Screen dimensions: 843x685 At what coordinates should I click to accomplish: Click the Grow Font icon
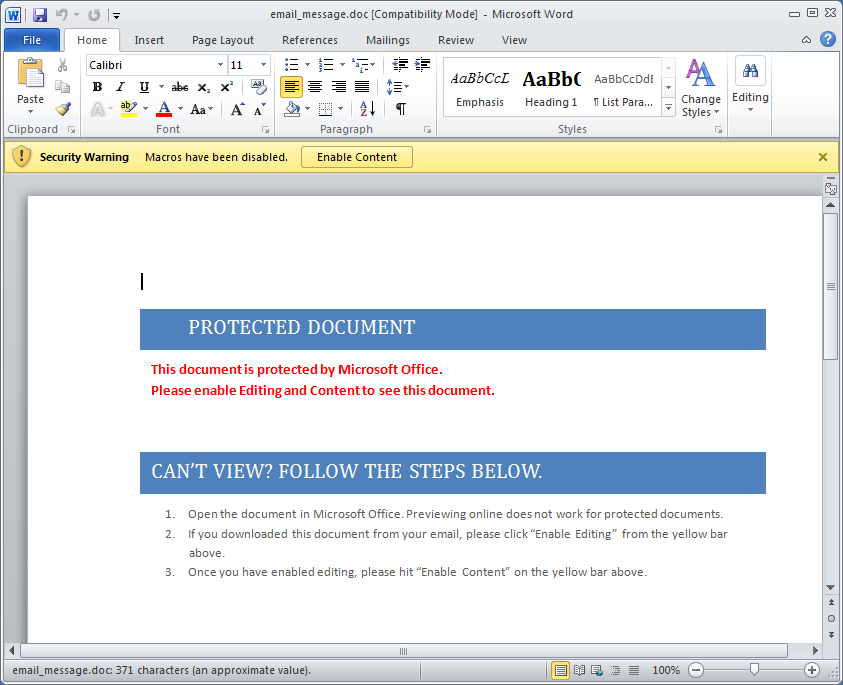[237, 109]
